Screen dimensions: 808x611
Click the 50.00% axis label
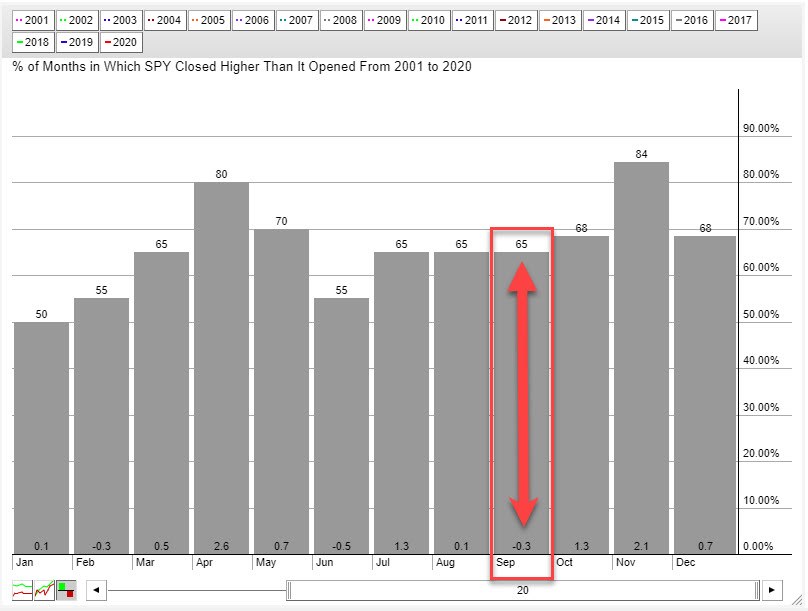point(761,314)
